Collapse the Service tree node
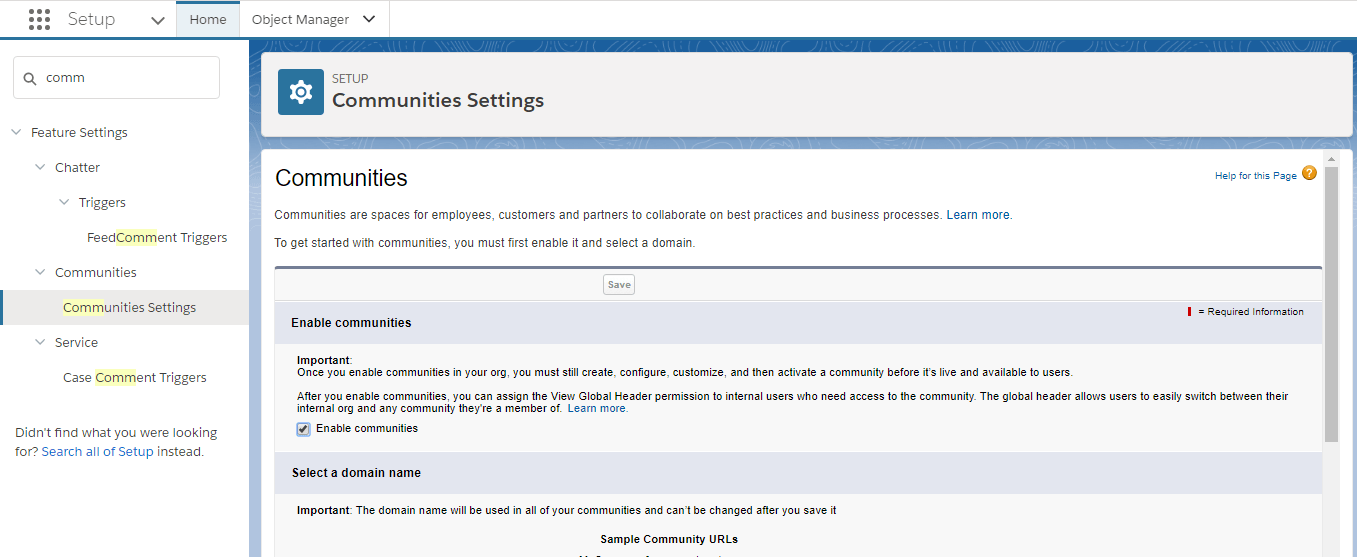The width and height of the screenshot is (1357, 557). tap(40, 342)
